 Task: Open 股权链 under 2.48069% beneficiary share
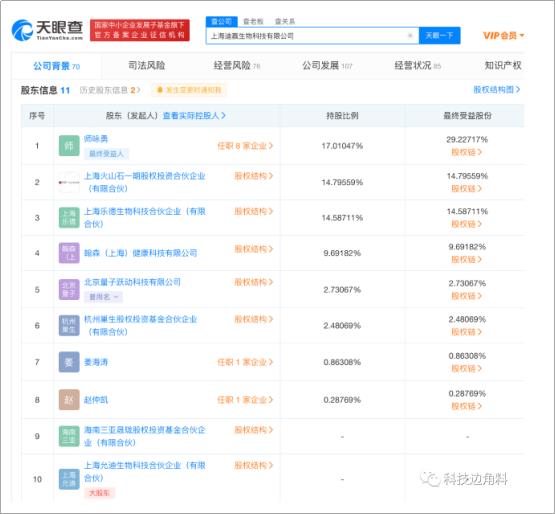pyautogui.click(x=467, y=332)
